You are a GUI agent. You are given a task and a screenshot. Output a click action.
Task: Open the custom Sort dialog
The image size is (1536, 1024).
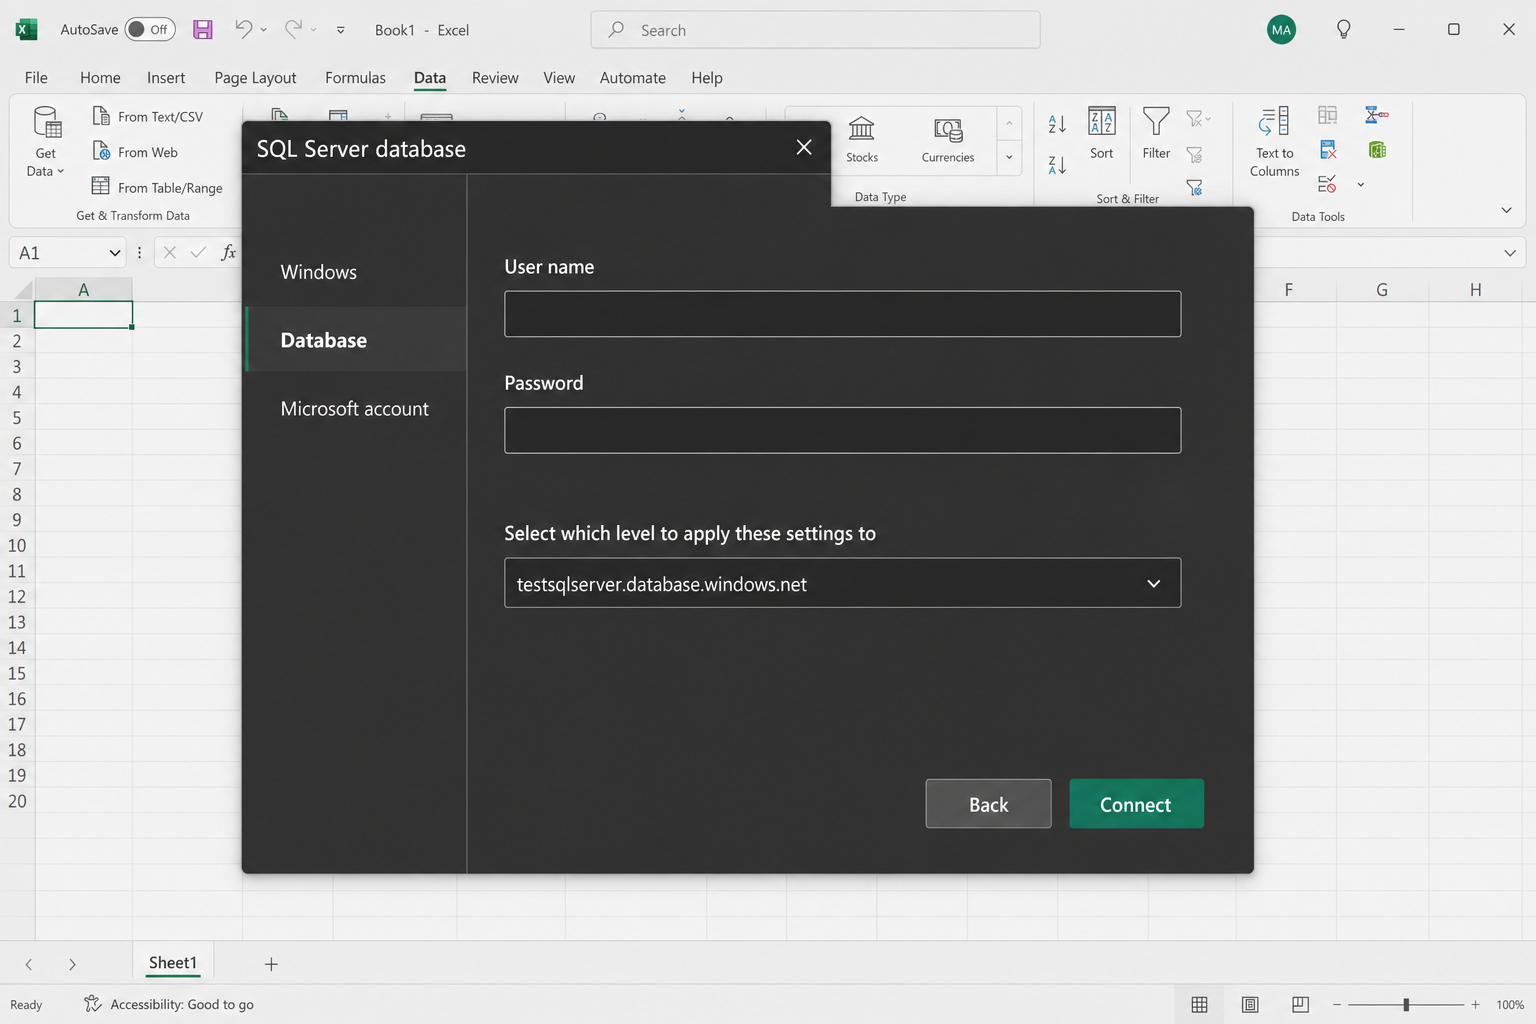(1101, 134)
